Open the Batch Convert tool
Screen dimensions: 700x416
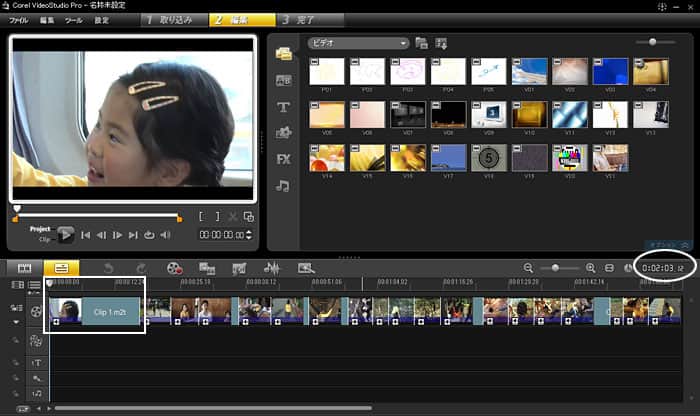207,268
